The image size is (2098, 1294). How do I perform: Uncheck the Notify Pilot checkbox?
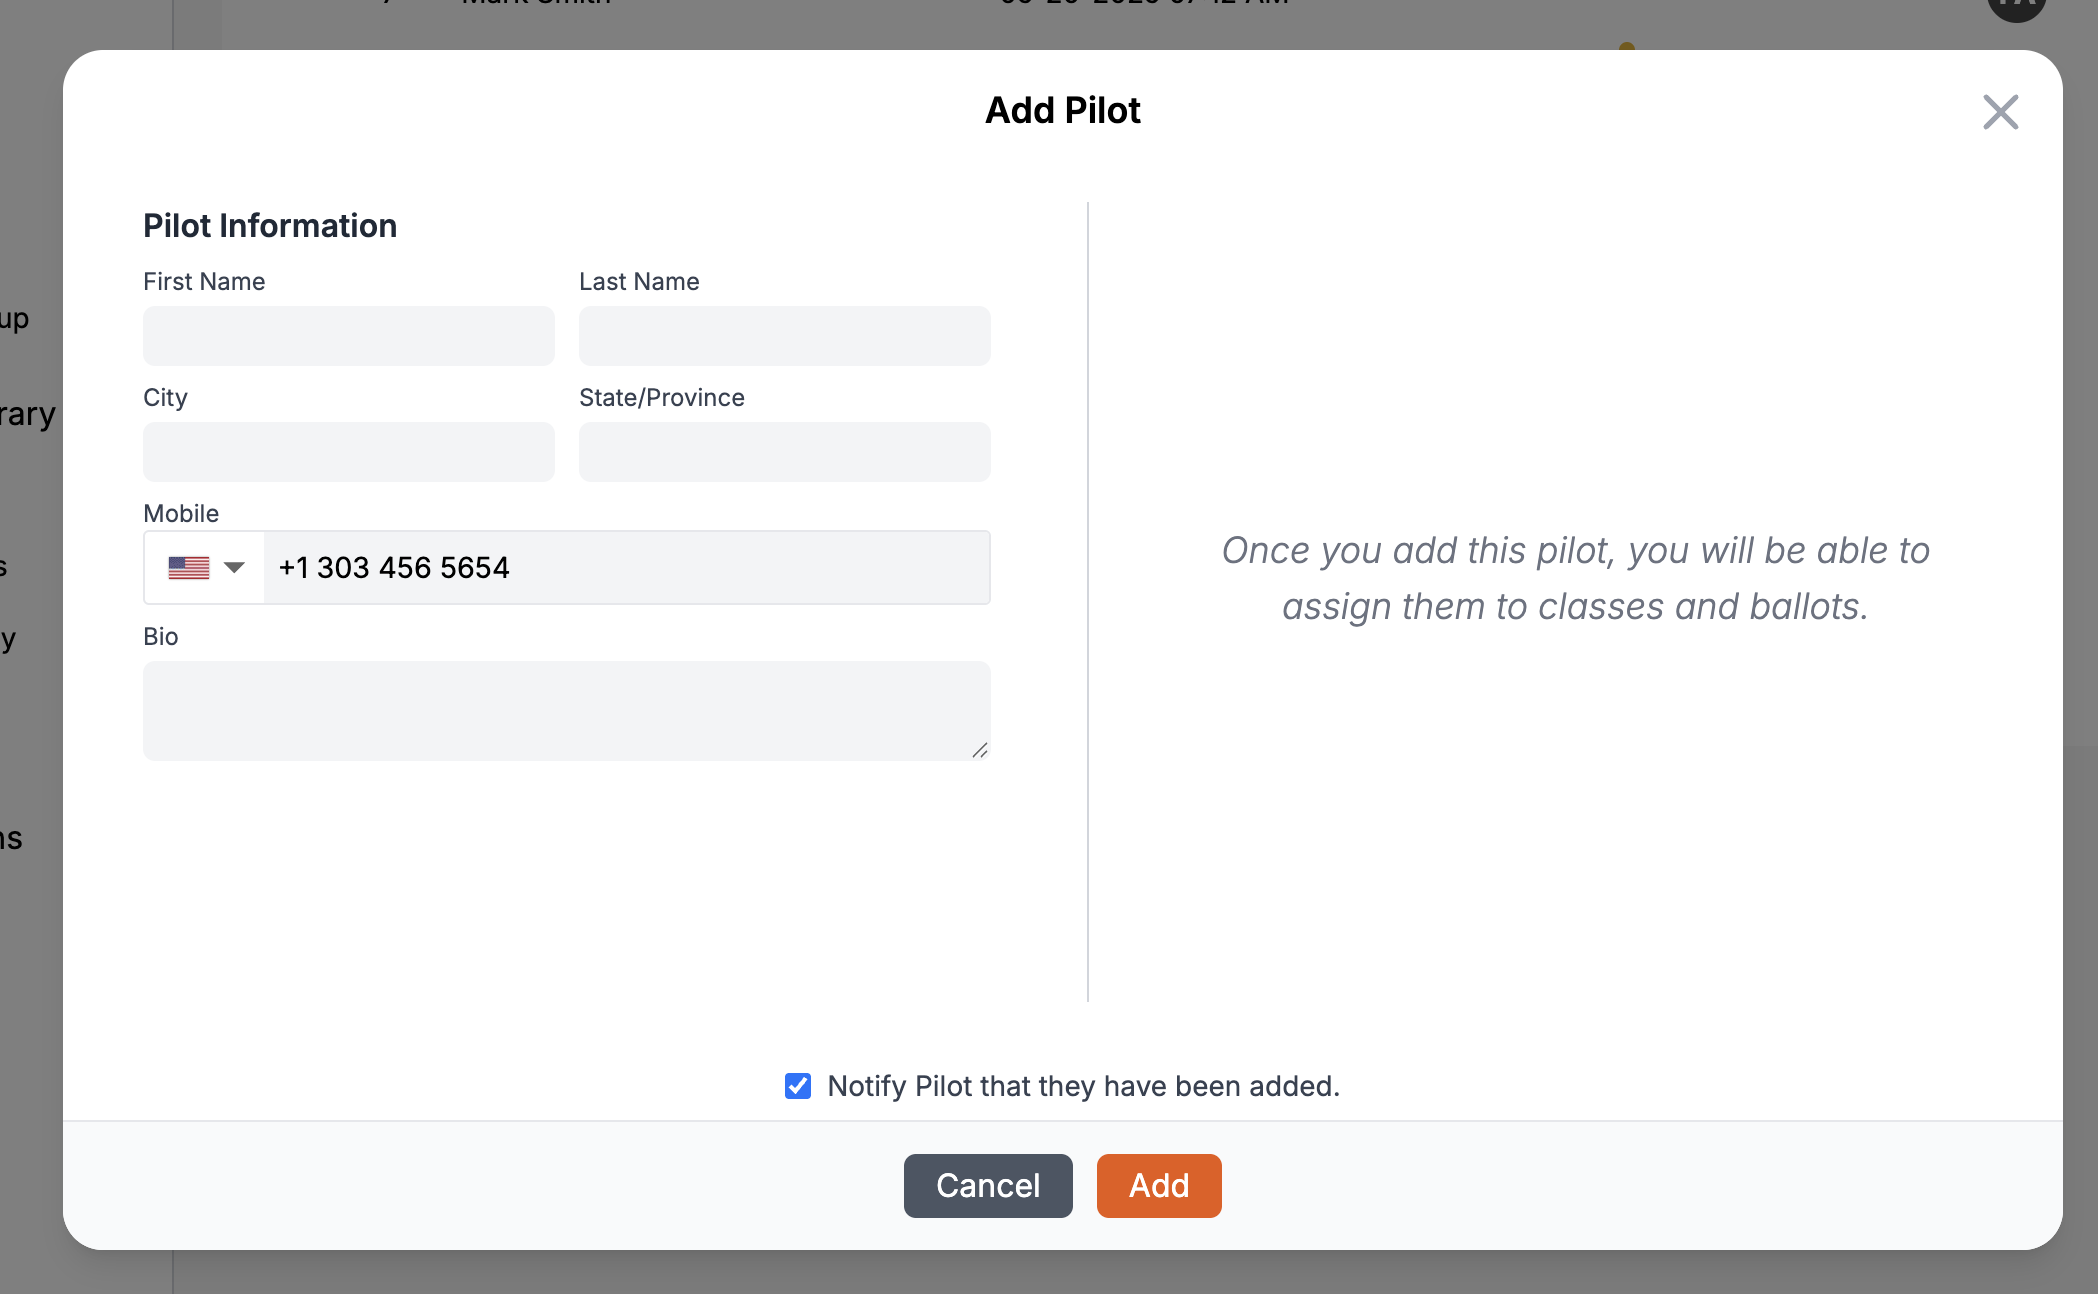tap(798, 1086)
